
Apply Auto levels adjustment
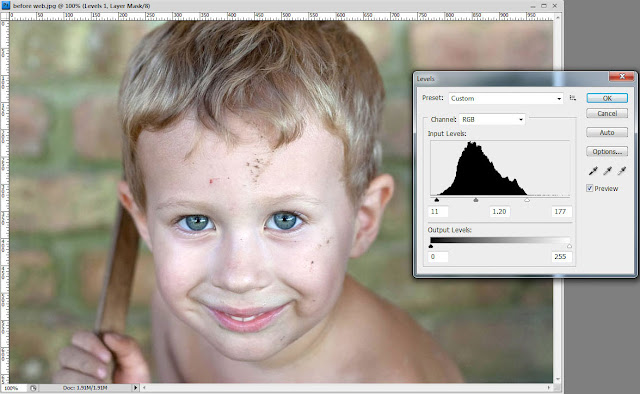point(607,132)
